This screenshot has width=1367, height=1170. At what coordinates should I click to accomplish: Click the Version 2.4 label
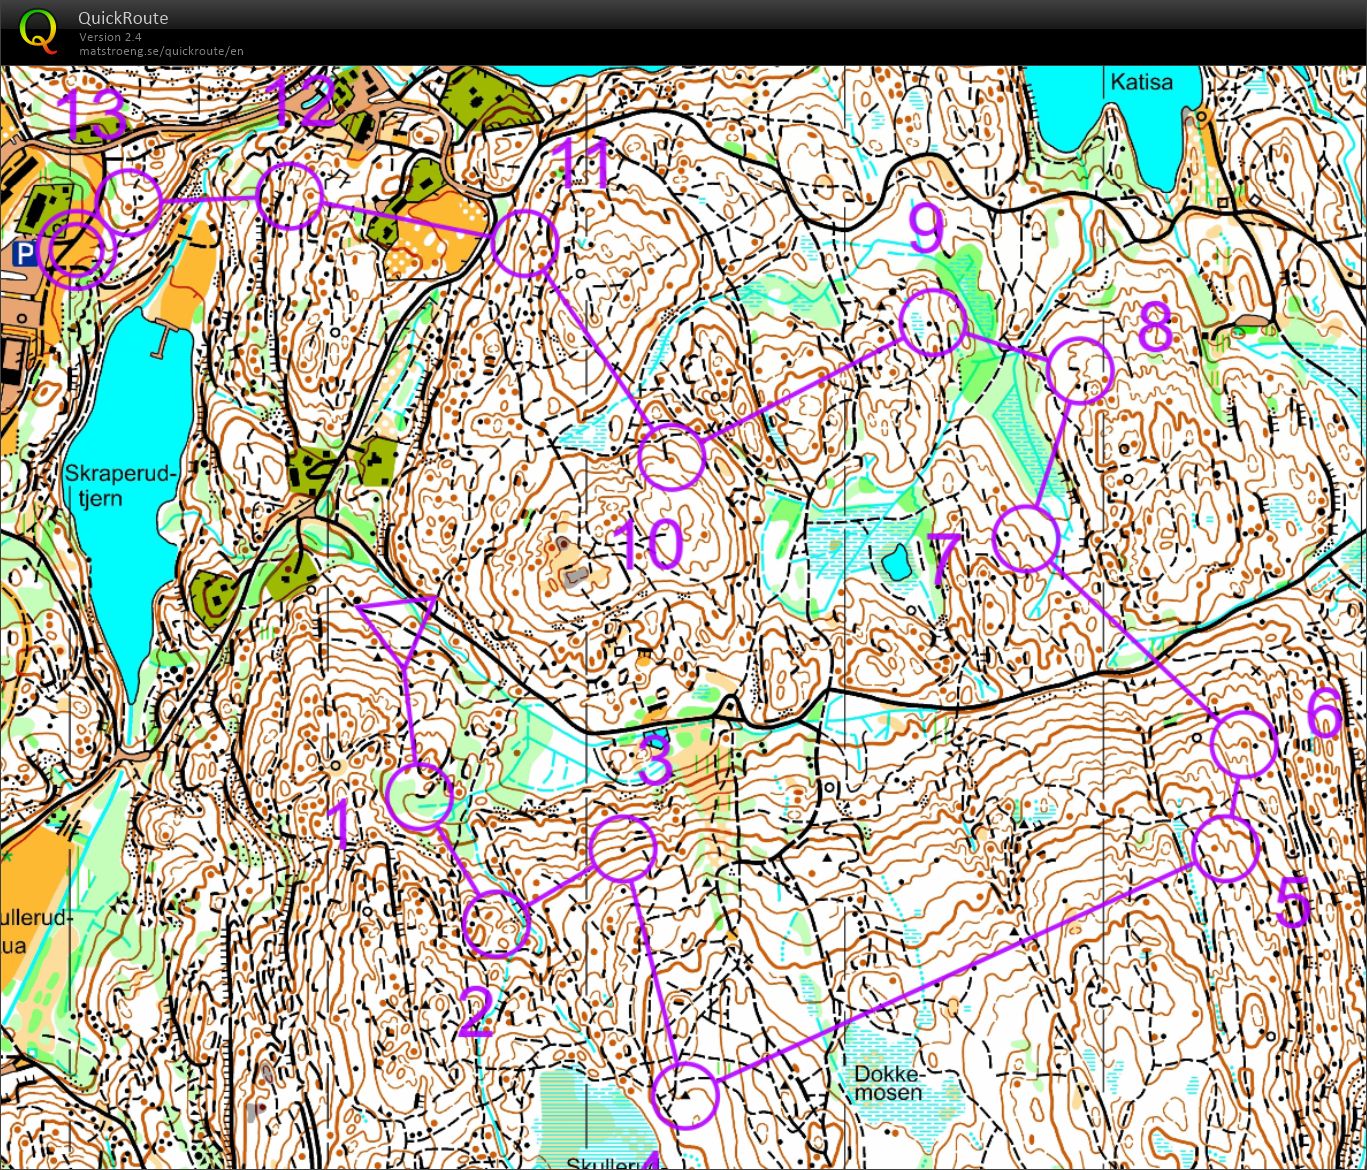110,37
